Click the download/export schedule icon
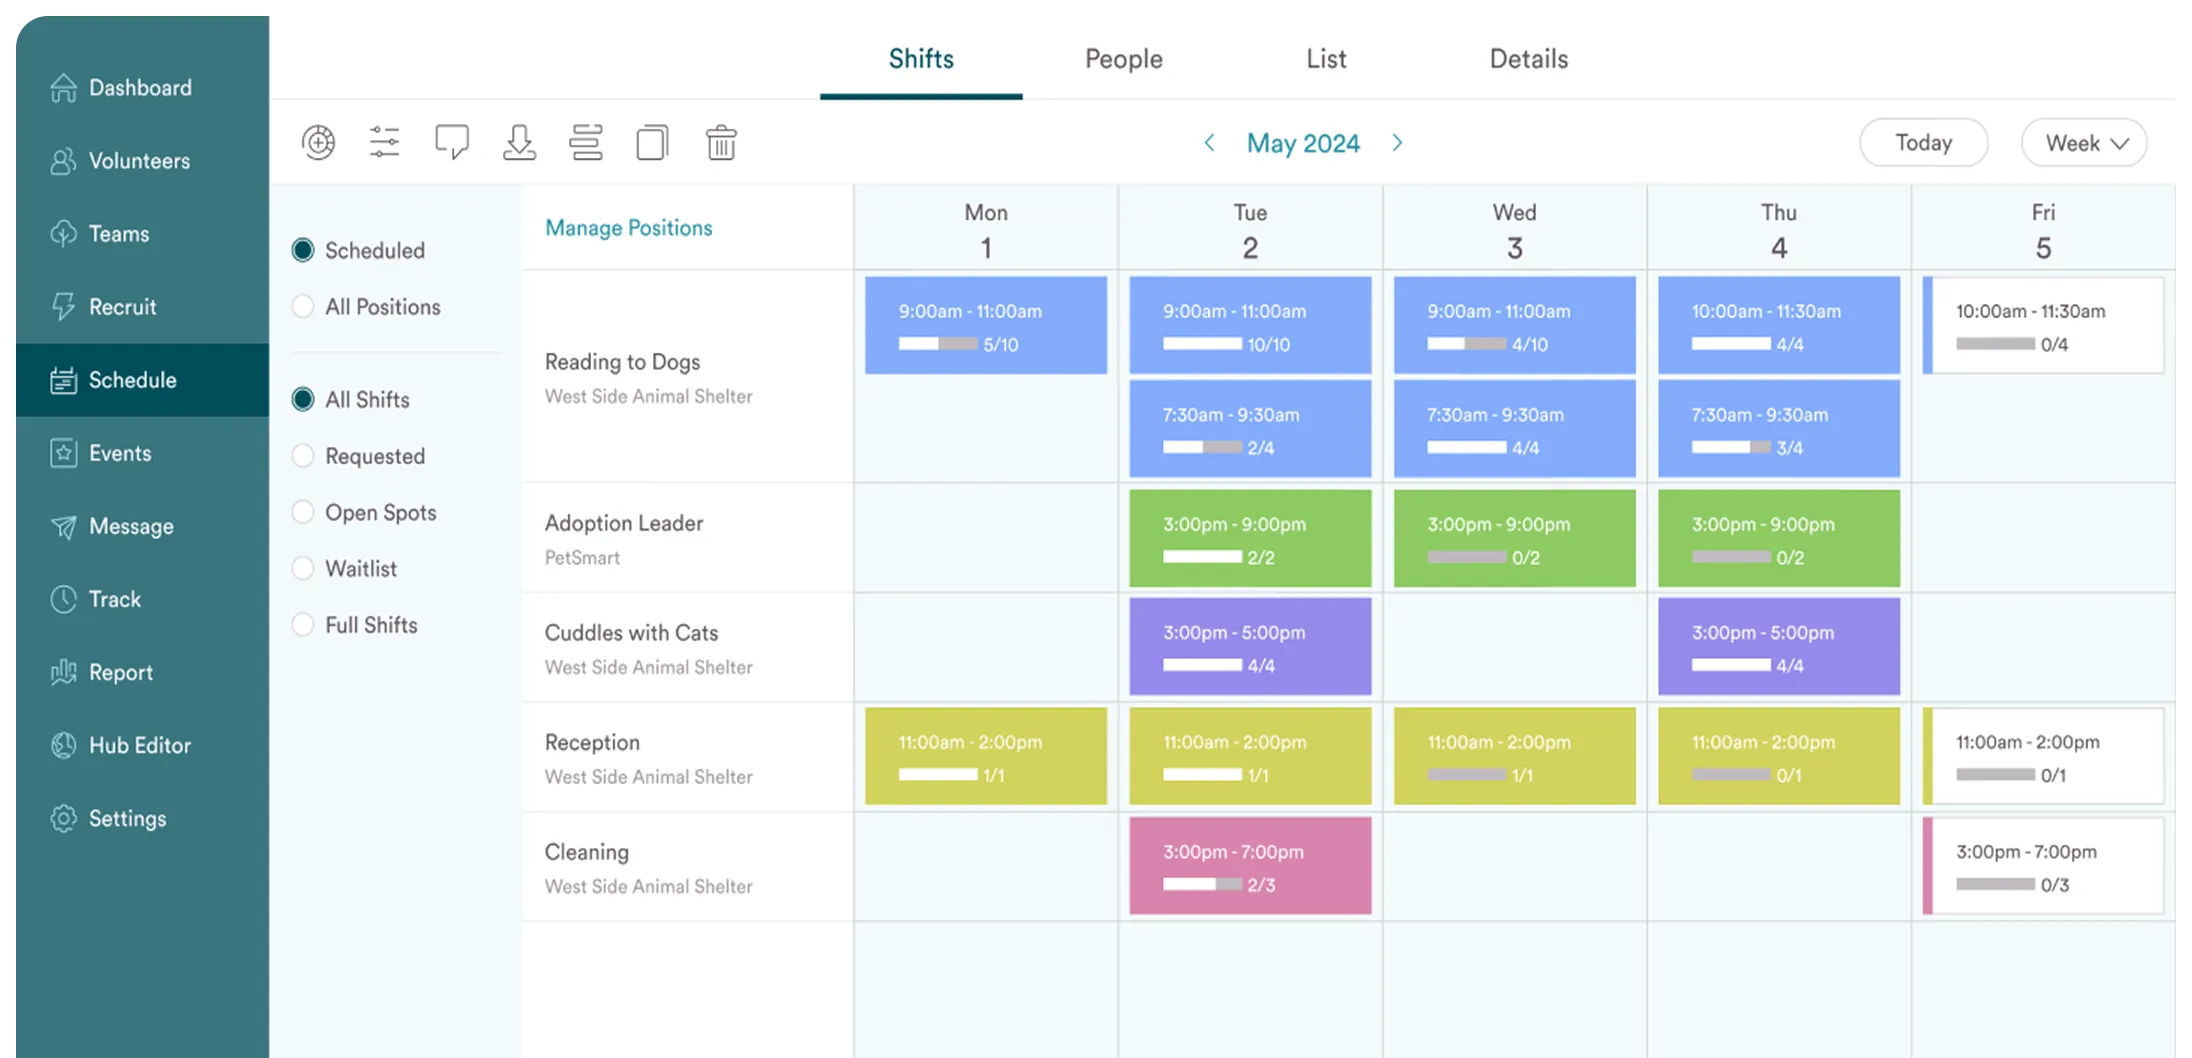This screenshot has width=2192, height=1058. 519,142
